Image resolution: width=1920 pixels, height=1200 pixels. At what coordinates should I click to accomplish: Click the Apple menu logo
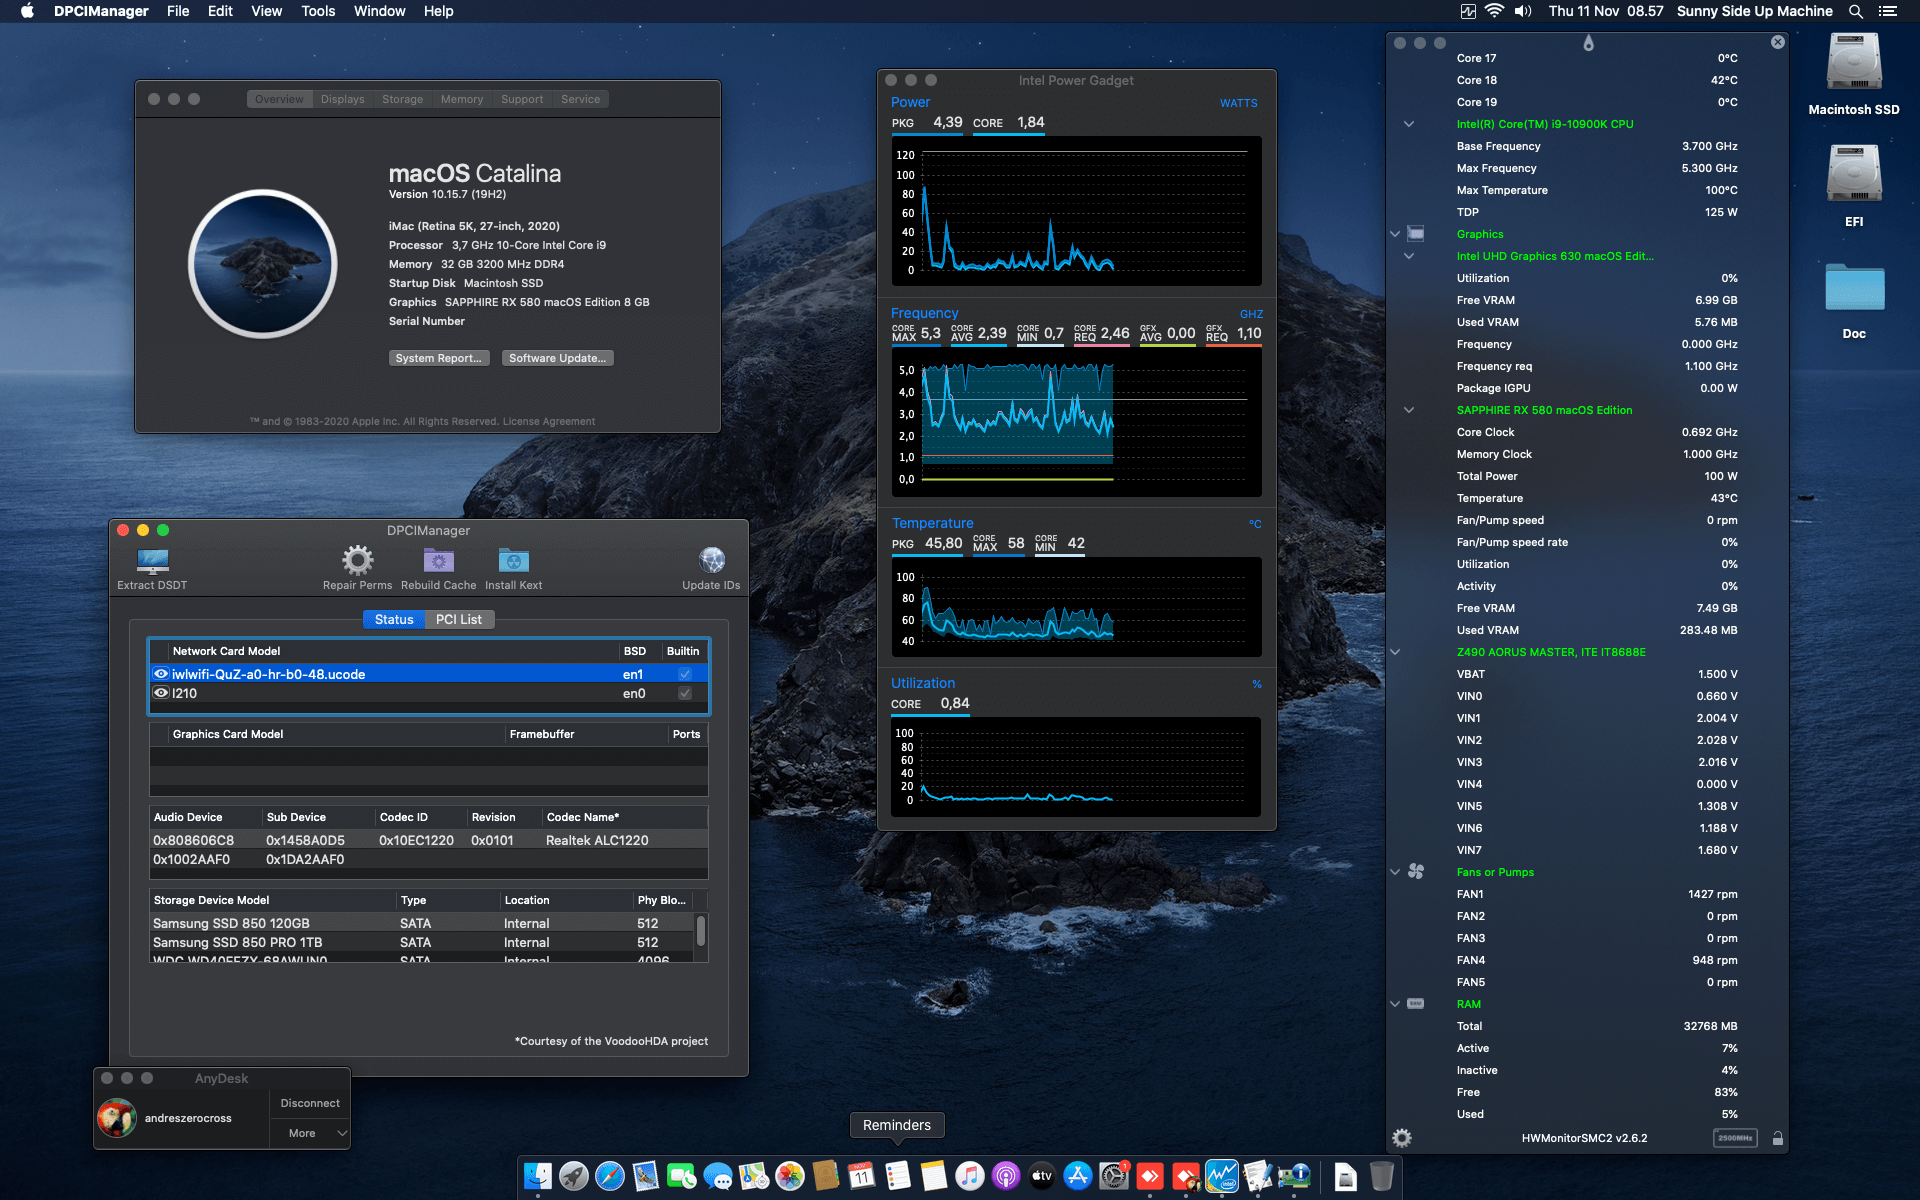pyautogui.click(x=27, y=11)
